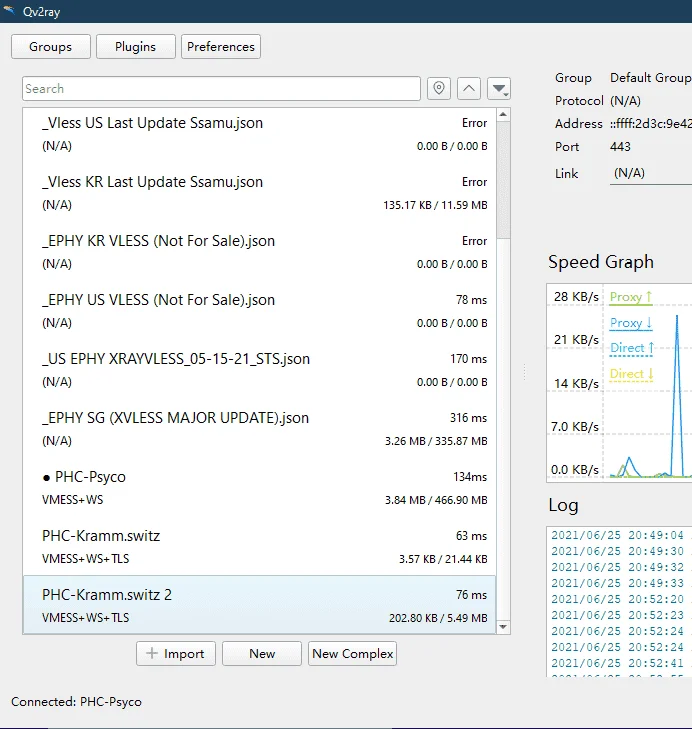The width and height of the screenshot is (692, 729).
Task: Click the Direct download legend in Speed Graph
Action: [x=632, y=374]
